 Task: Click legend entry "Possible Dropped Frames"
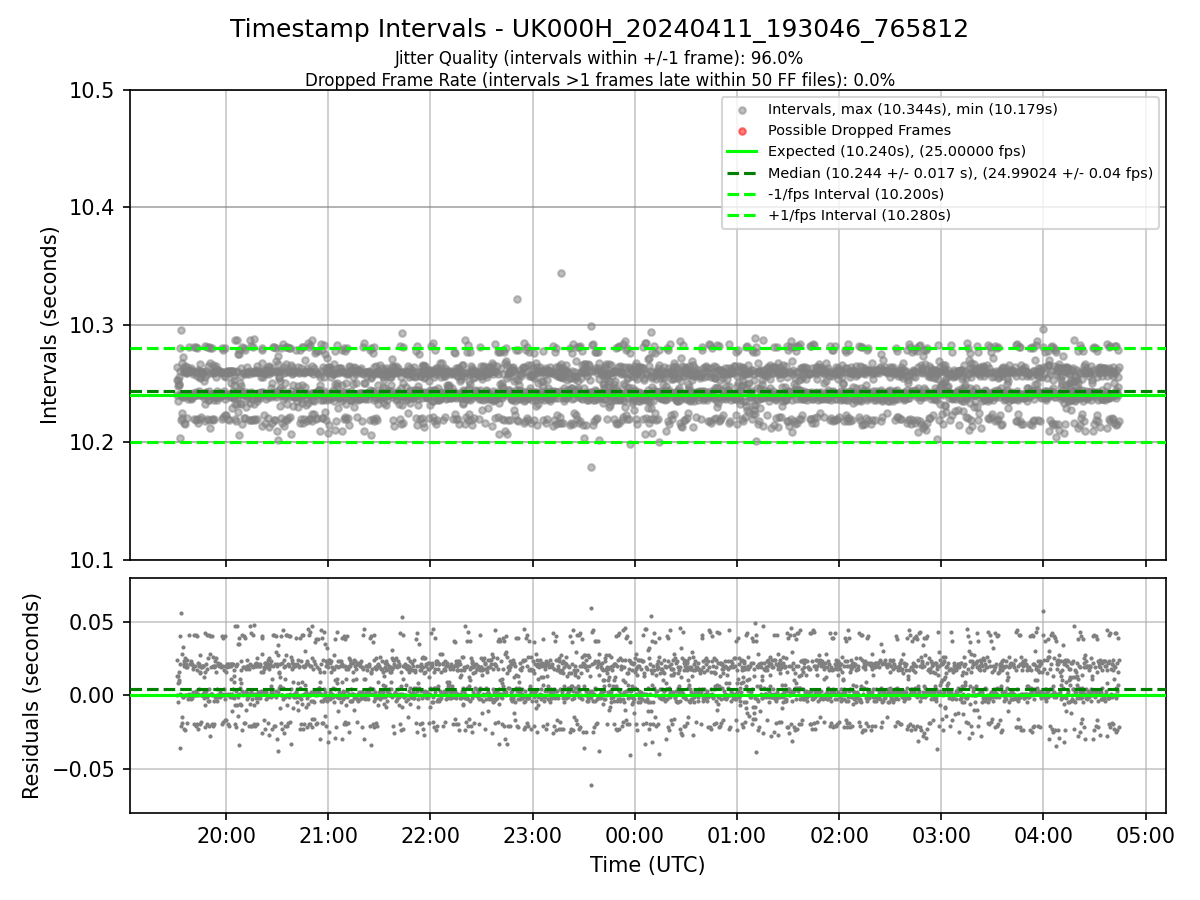pyautogui.click(x=859, y=130)
